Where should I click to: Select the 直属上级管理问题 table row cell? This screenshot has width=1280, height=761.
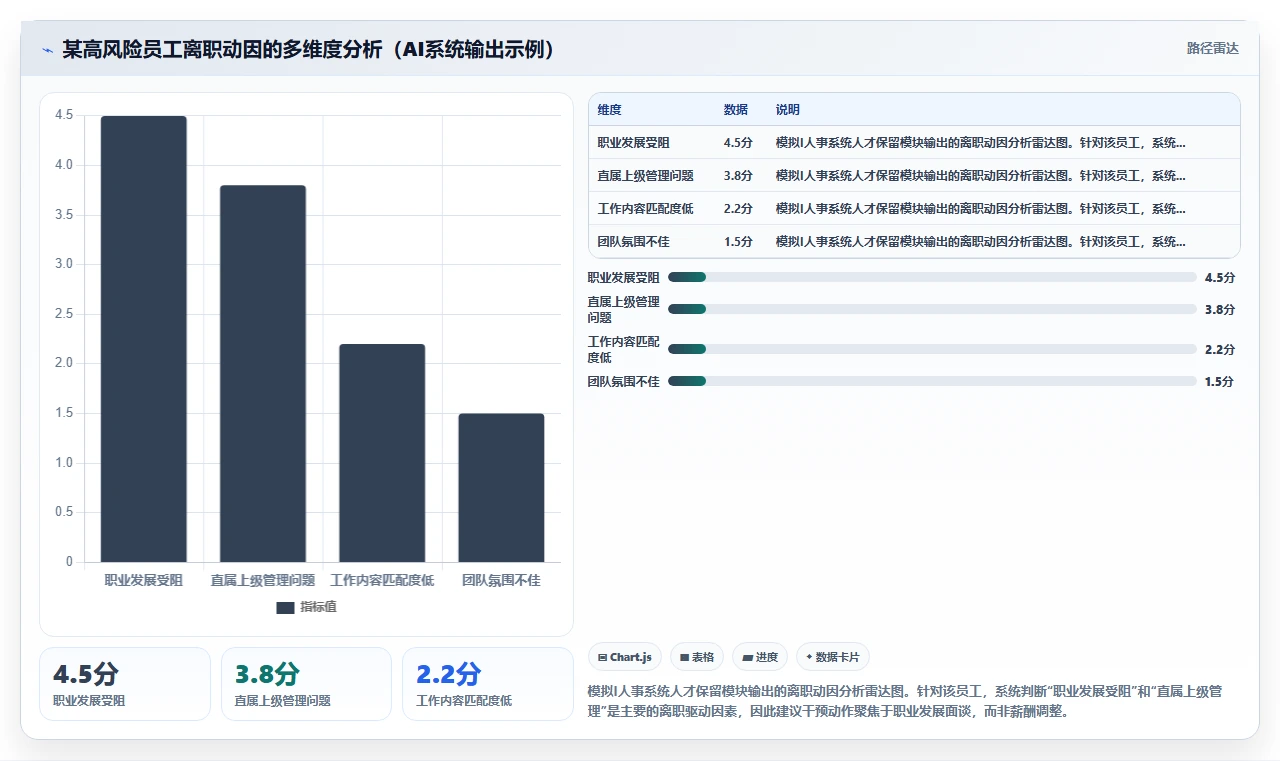click(646, 176)
